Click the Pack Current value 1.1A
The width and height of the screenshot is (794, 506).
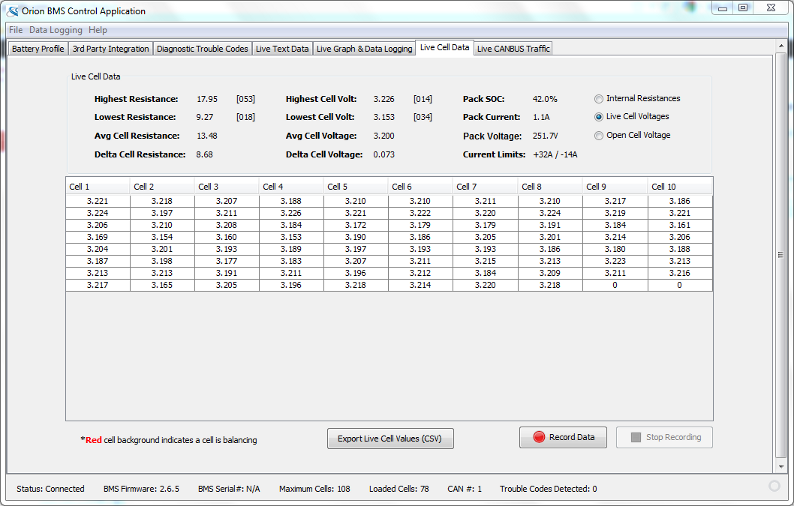click(x=541, y=117)
